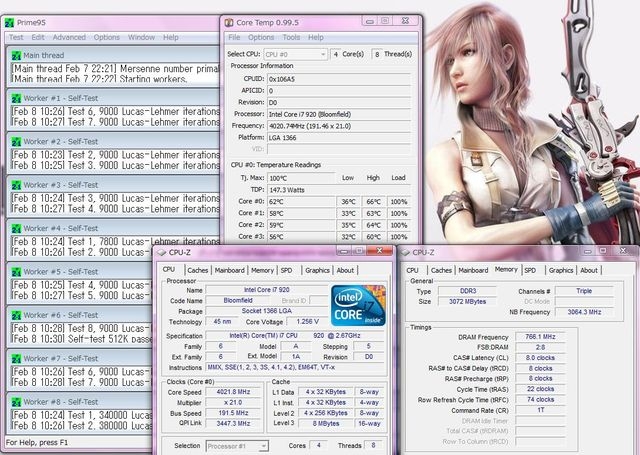
Task: Switch to Graphics tab in right CPU-Z
Action: 561,270
